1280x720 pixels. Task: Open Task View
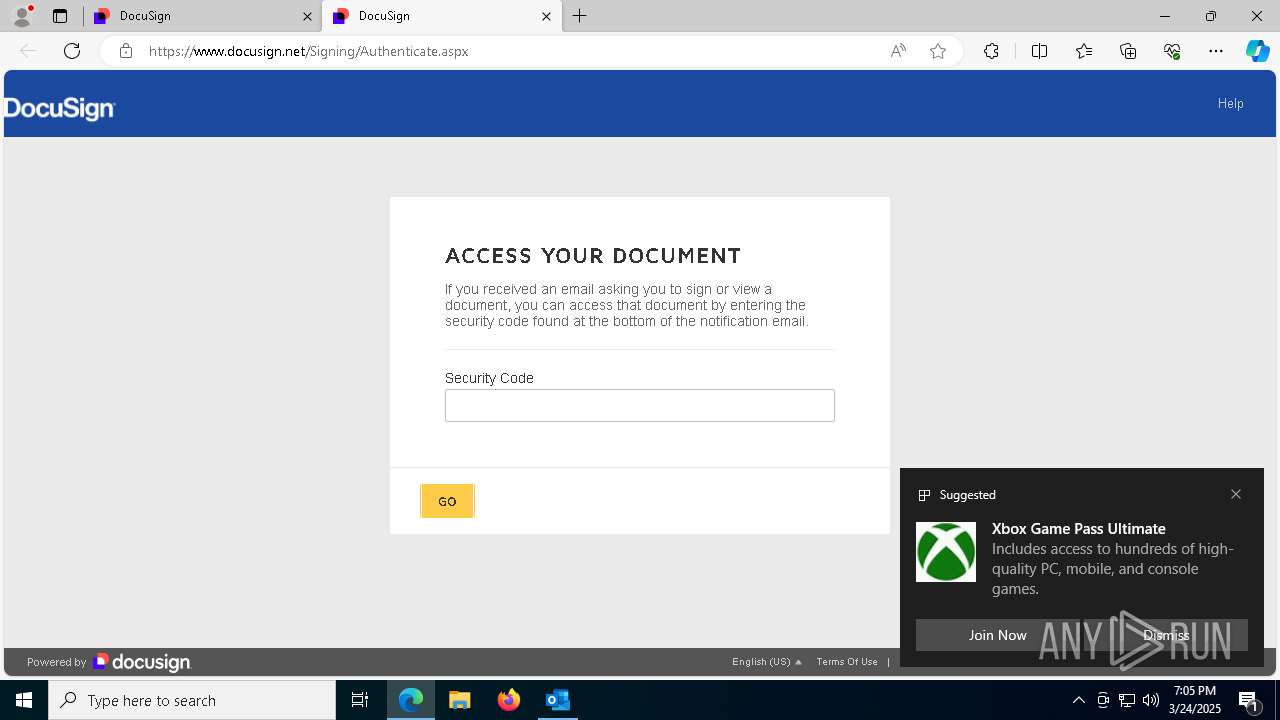(360, 700)
